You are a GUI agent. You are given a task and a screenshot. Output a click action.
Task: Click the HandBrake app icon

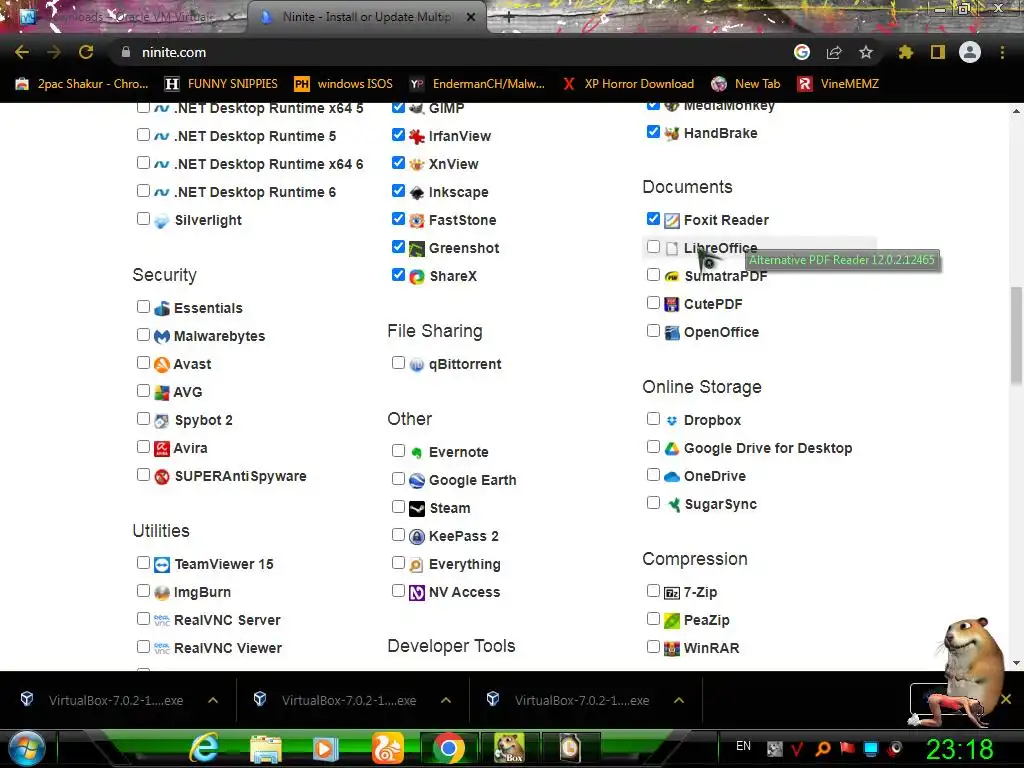point(671,133)
